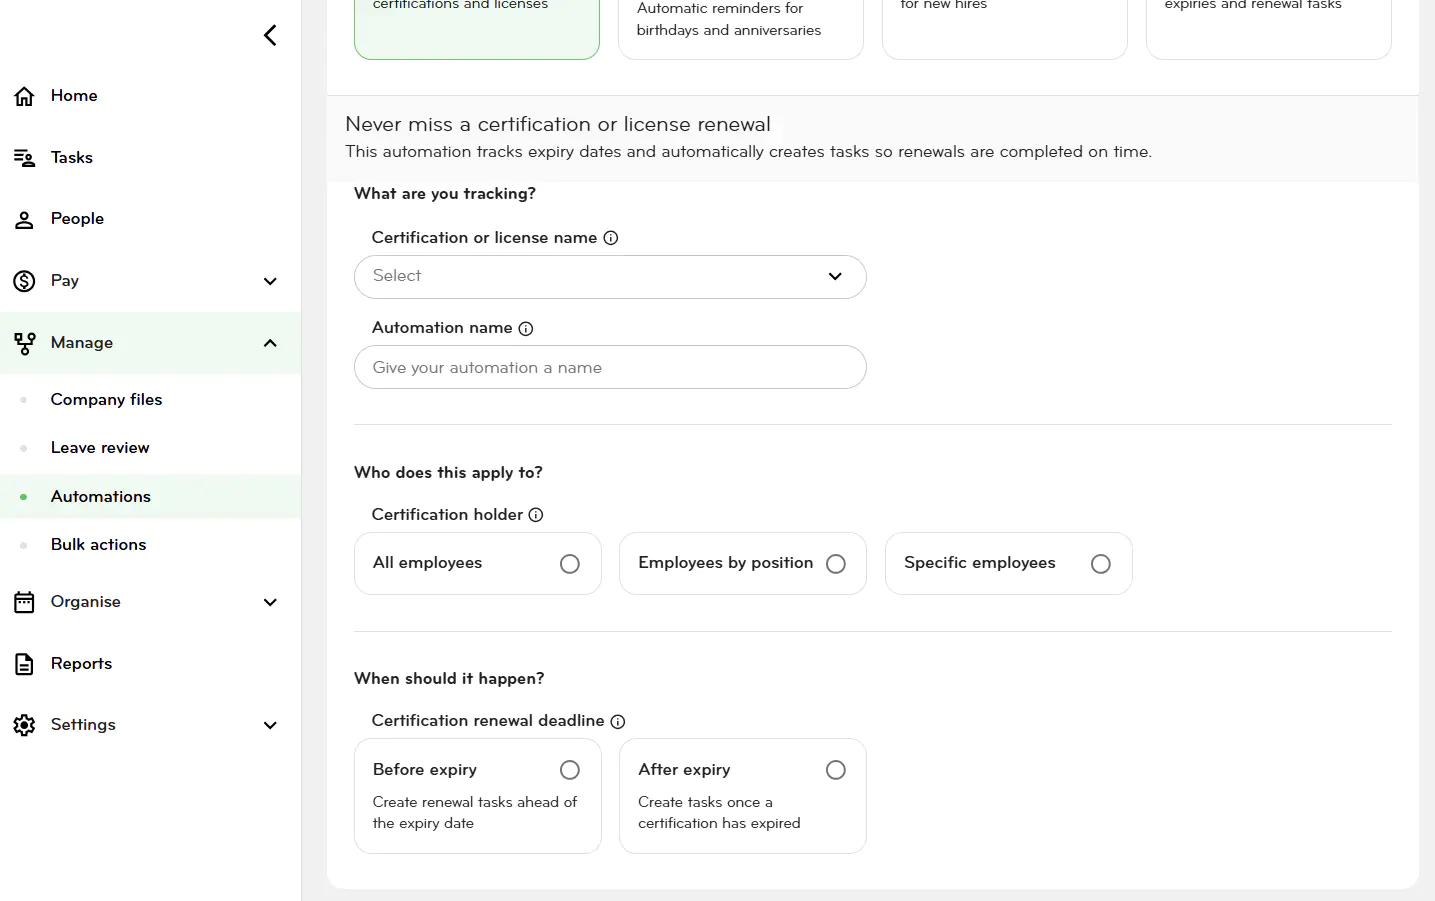The width and height of the screenshot is (1435, 901).
Task: Choose After expiry radio option
Action: pyautogui.click(x=836, y=770)
